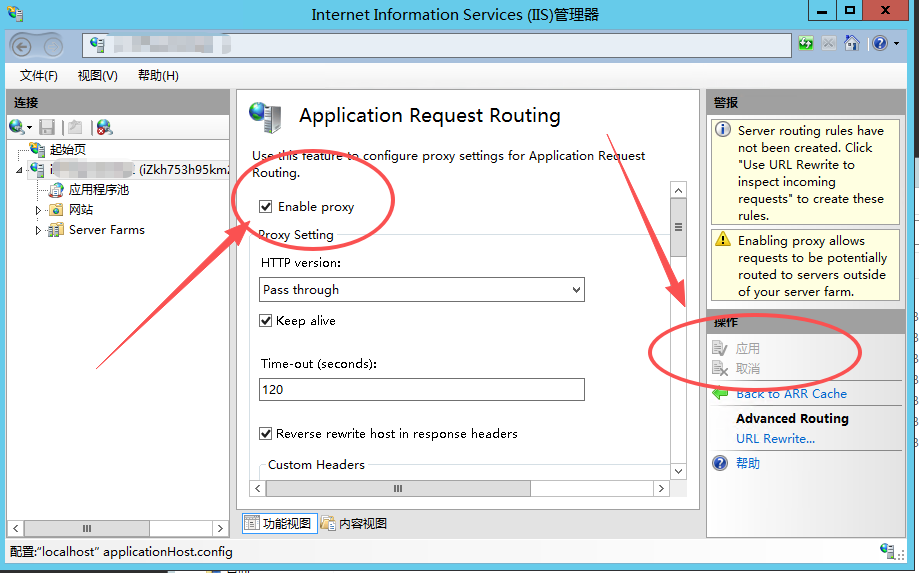
Task: Click the 应用 Apply action
Action: (x=748, y=349)
